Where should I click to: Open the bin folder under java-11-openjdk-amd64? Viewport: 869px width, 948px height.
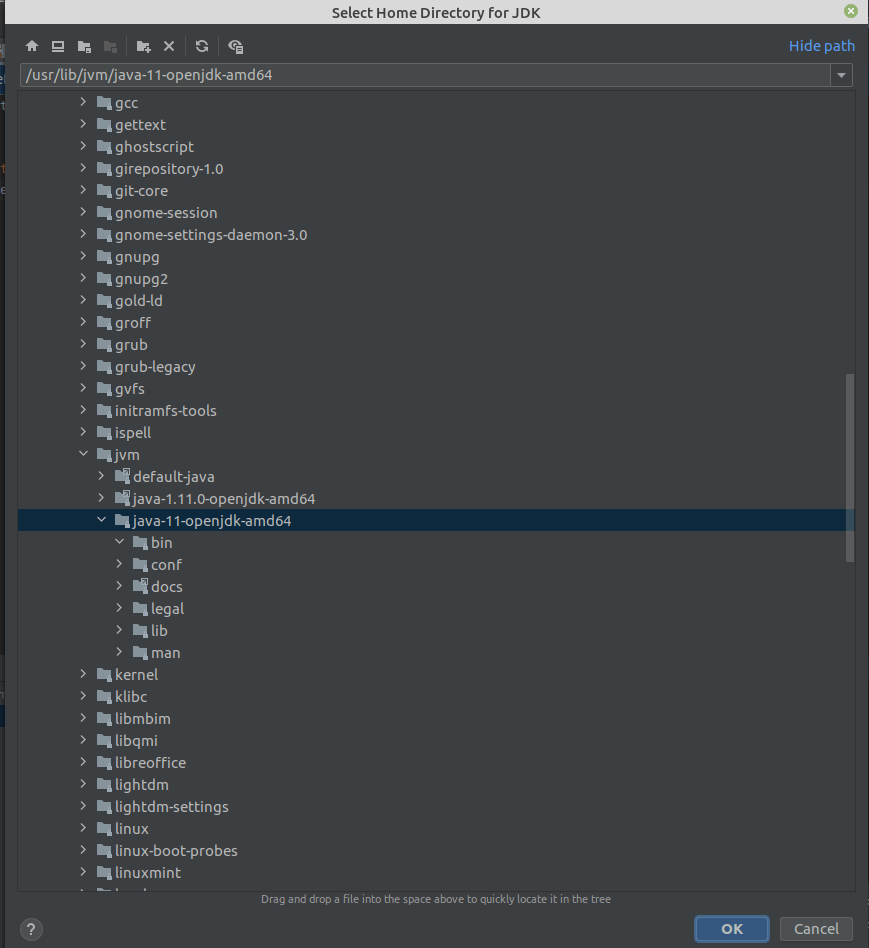pos(160,542)
